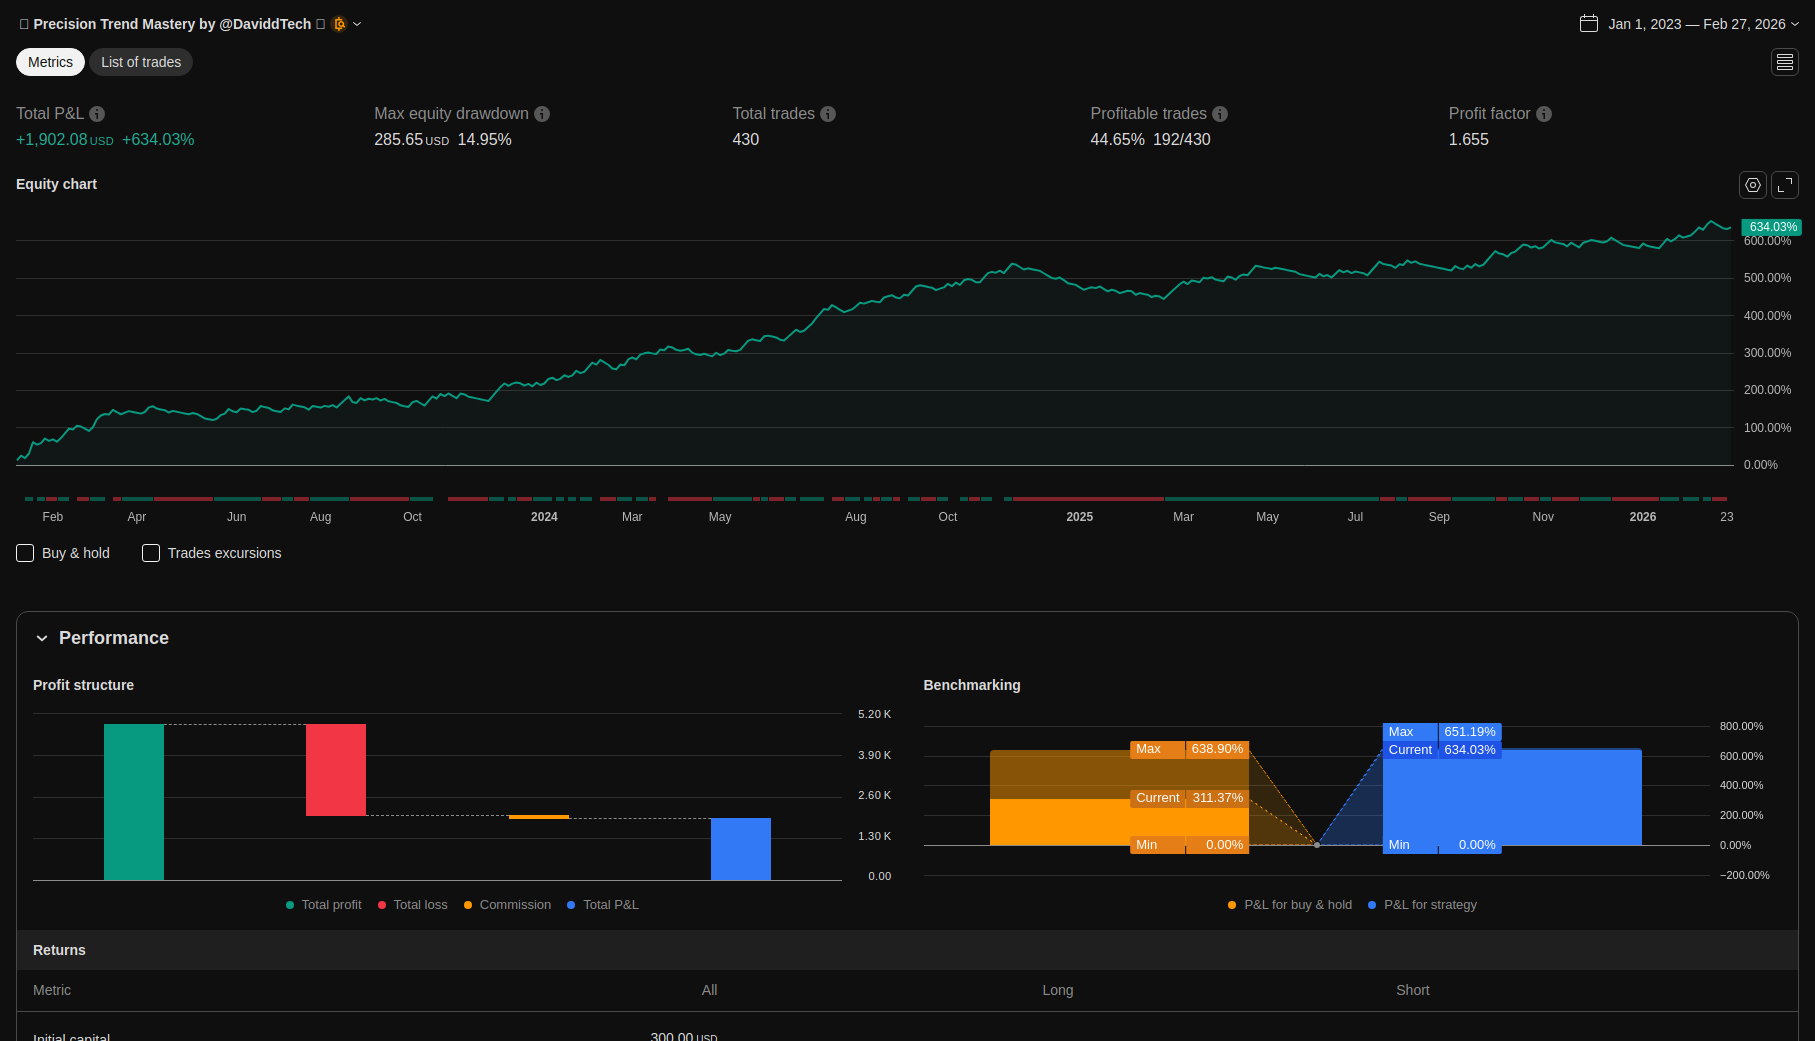Click the calendar icon by date range
The image size is (1815, 1041).
tap(1588, 24)
